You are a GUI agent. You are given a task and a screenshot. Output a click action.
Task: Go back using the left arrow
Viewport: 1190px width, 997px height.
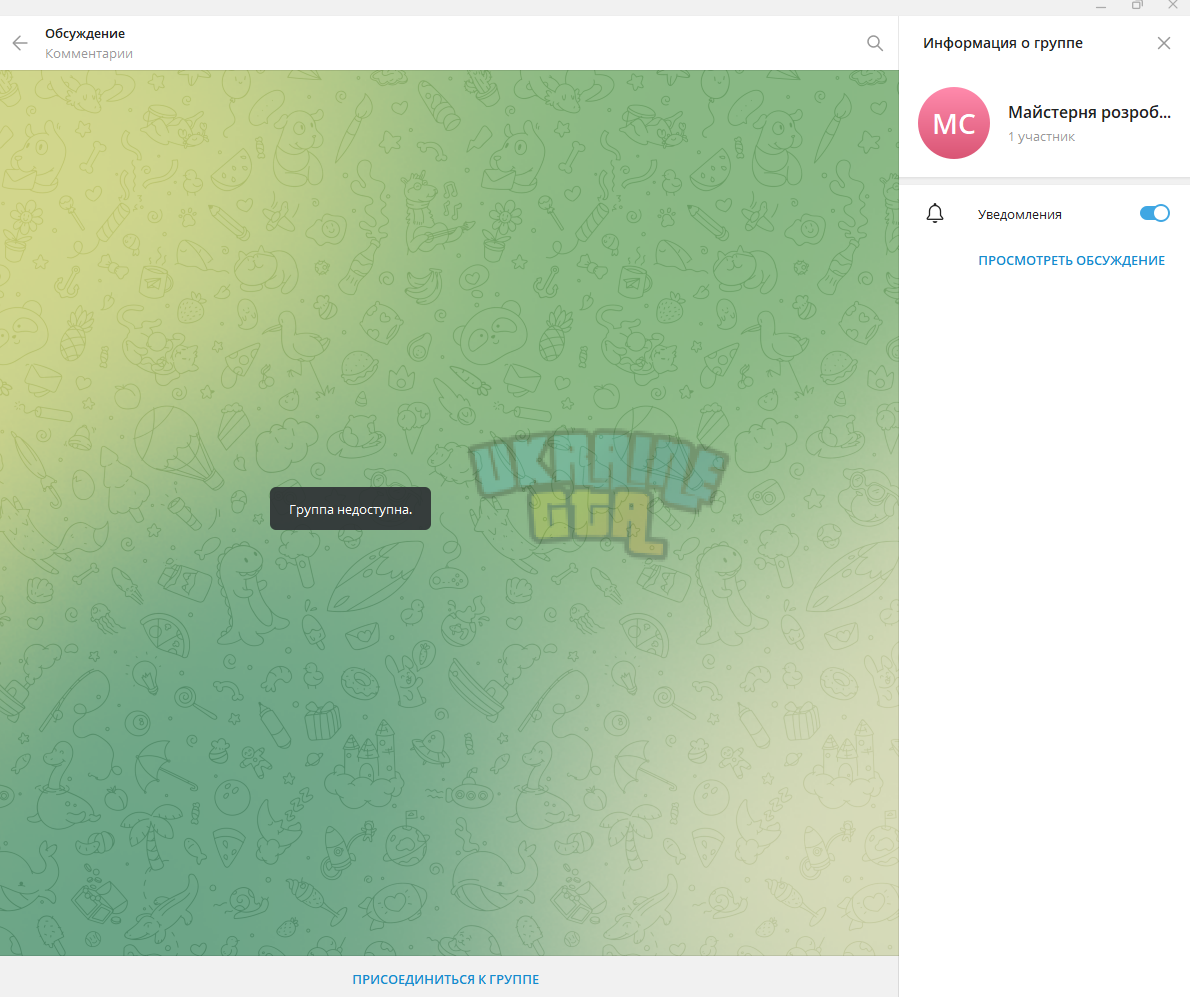coord(20,43)
